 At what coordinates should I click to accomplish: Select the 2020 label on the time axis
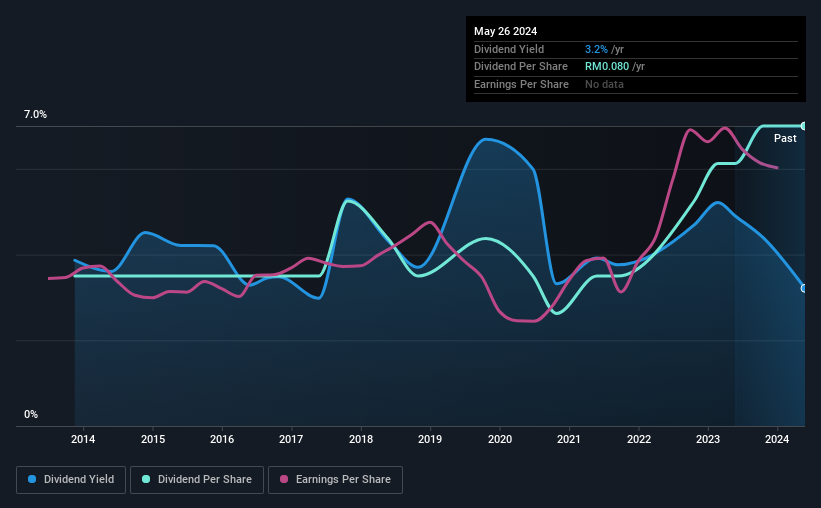[x=500, y=439]
